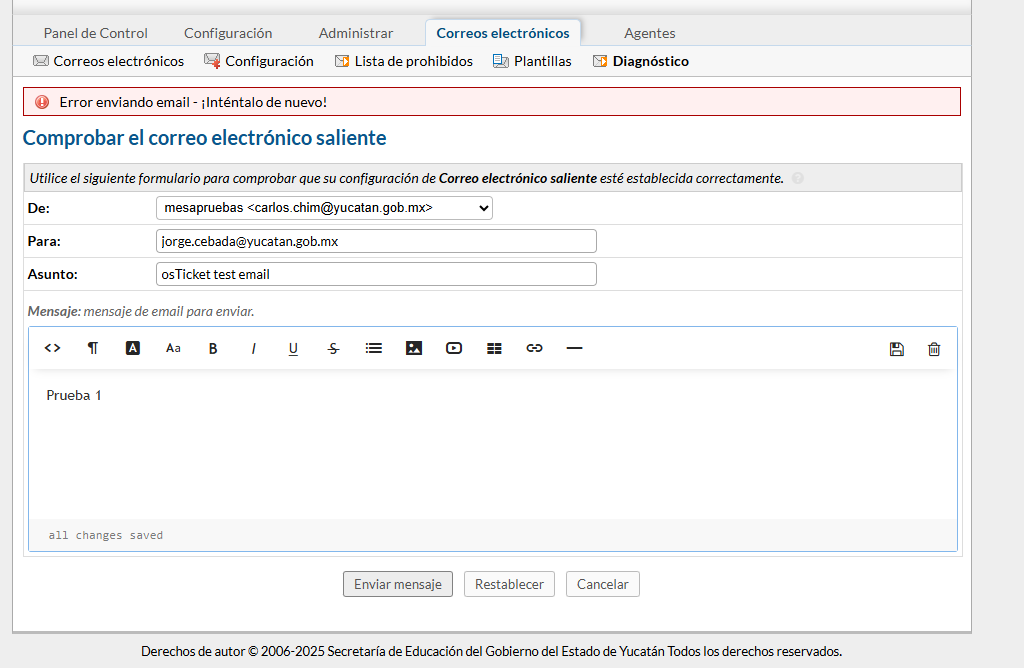Insert a link into the message
Image resolution: width=1024 pixels, height=668 pixels.
point(534,348)
